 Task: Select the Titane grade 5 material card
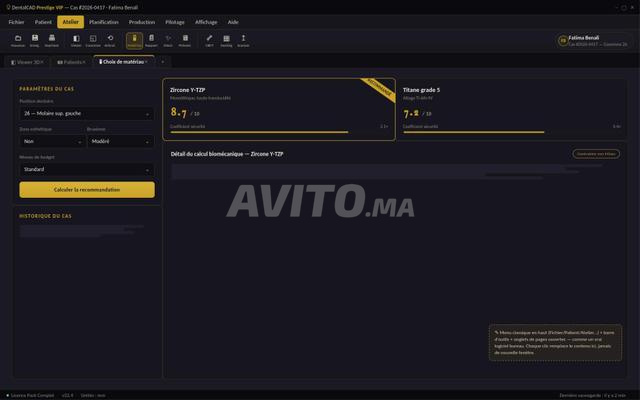(x=511, y=109)
